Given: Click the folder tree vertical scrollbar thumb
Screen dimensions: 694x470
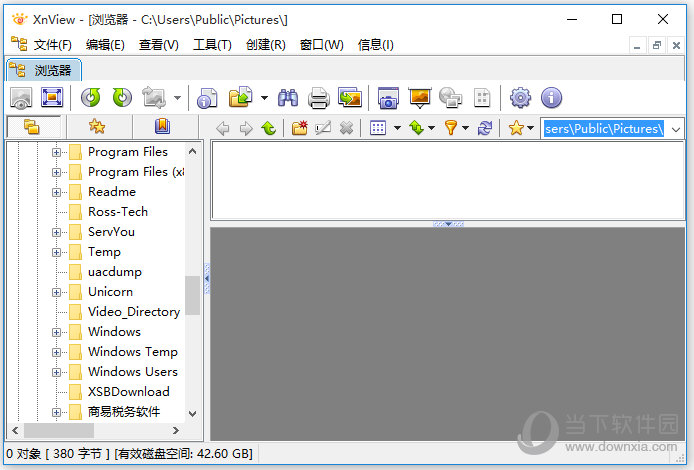Looking at the screenshot, I should pyautogui.click(x=193, y=295).
